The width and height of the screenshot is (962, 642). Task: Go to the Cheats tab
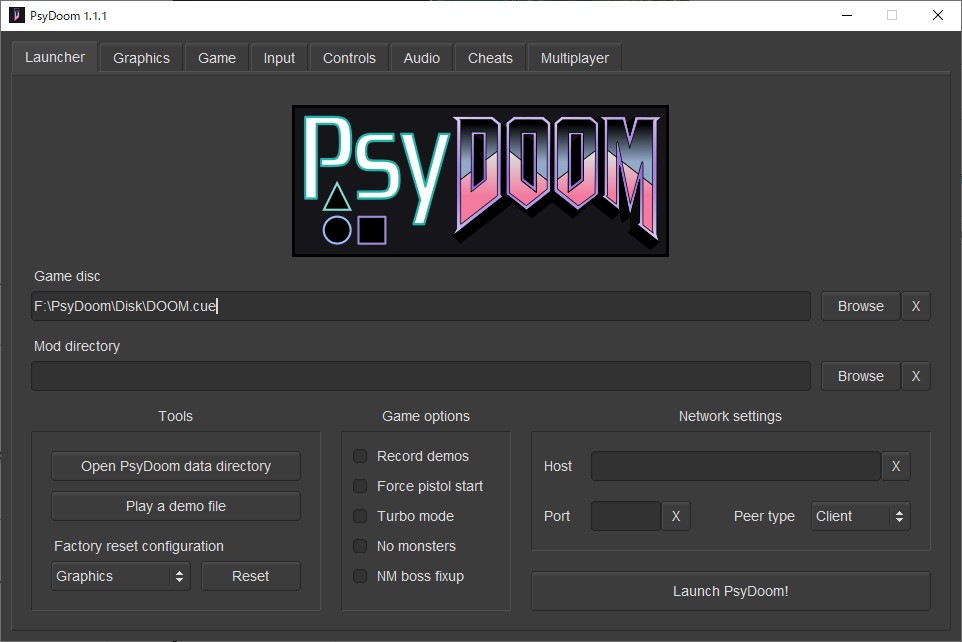tap(490, 58)
